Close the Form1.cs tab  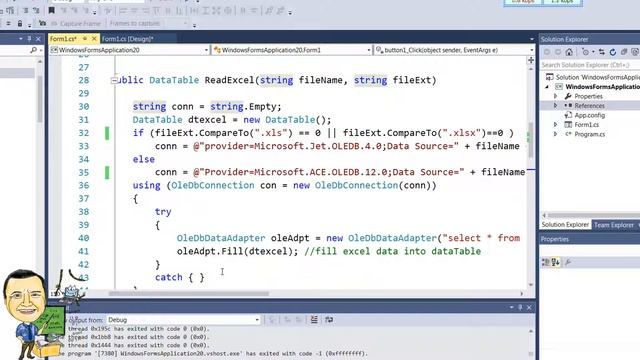(x=94, y=38)
